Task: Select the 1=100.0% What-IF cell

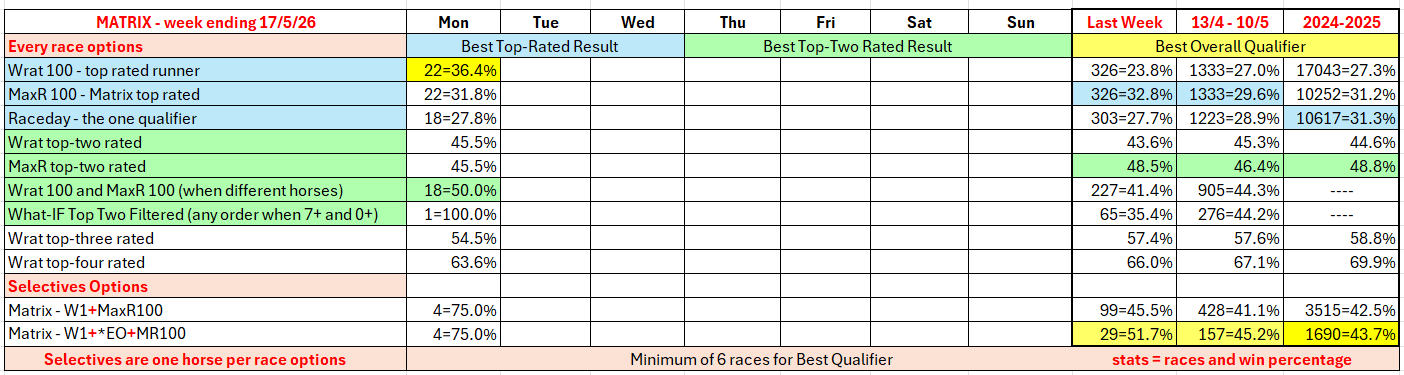Action: click(452, 214)
